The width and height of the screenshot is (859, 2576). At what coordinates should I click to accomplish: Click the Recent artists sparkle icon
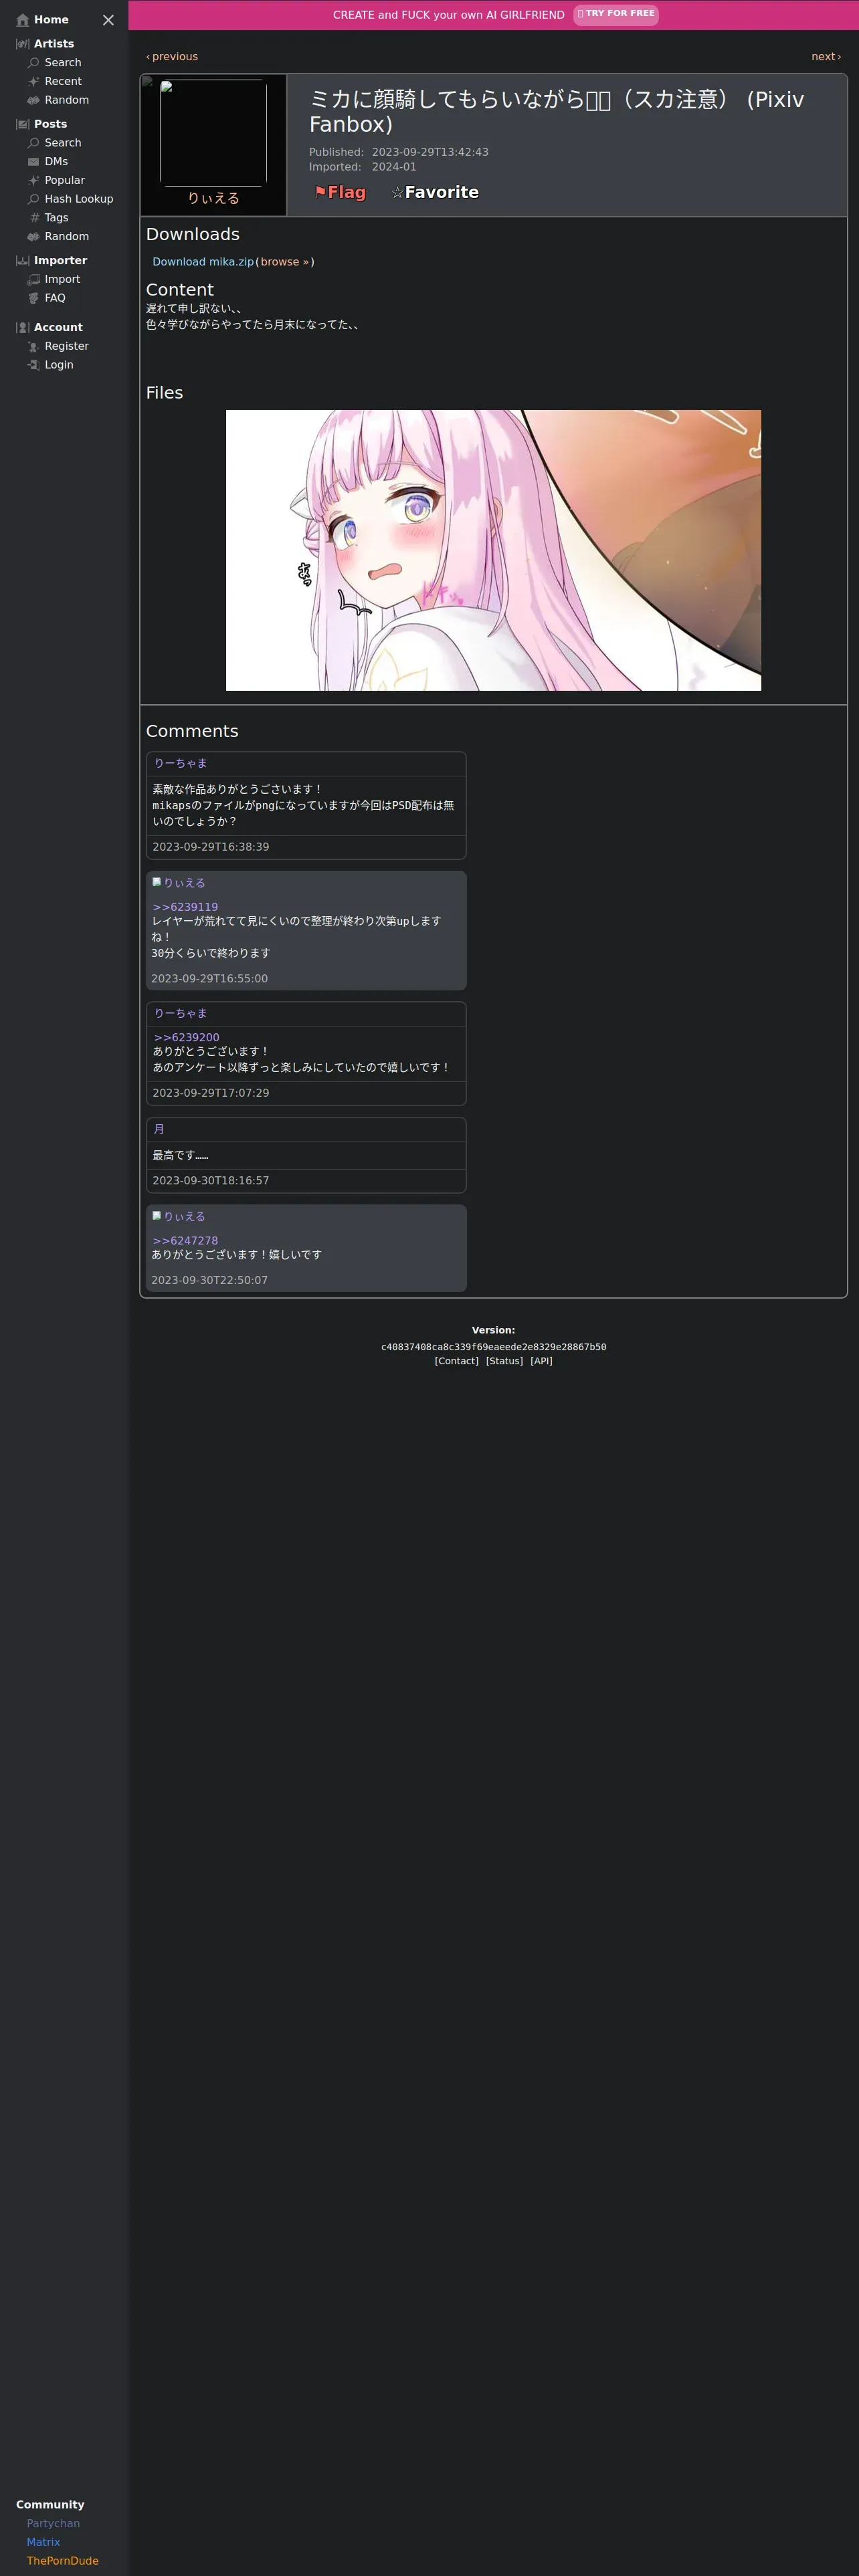(34, 82)
